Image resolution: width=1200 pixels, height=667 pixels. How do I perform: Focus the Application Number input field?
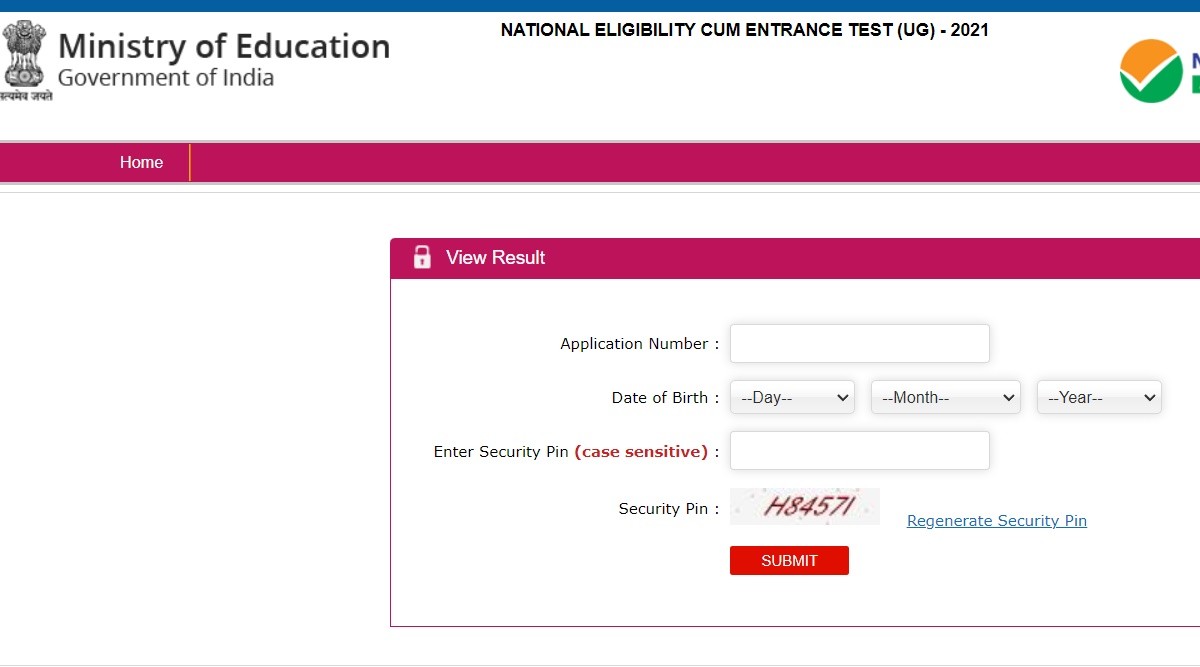click(x=859, y=343)
